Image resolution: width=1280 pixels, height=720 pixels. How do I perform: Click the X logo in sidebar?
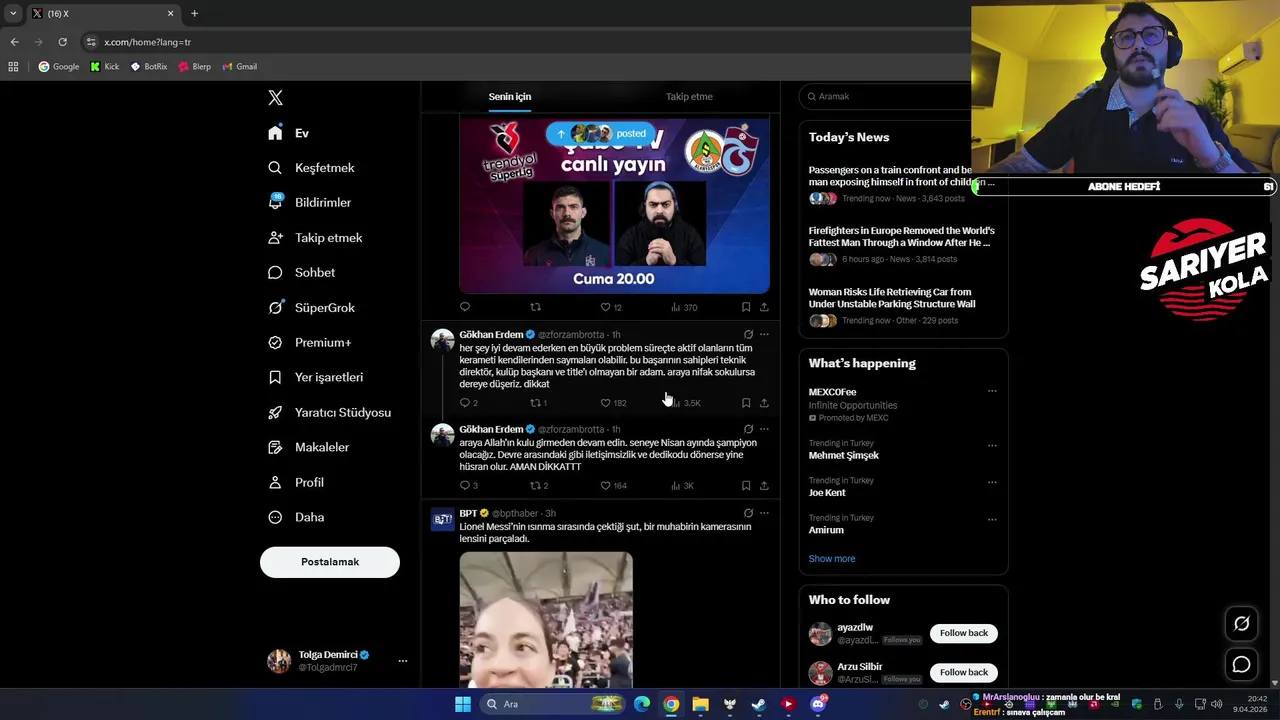click(275, 97)
